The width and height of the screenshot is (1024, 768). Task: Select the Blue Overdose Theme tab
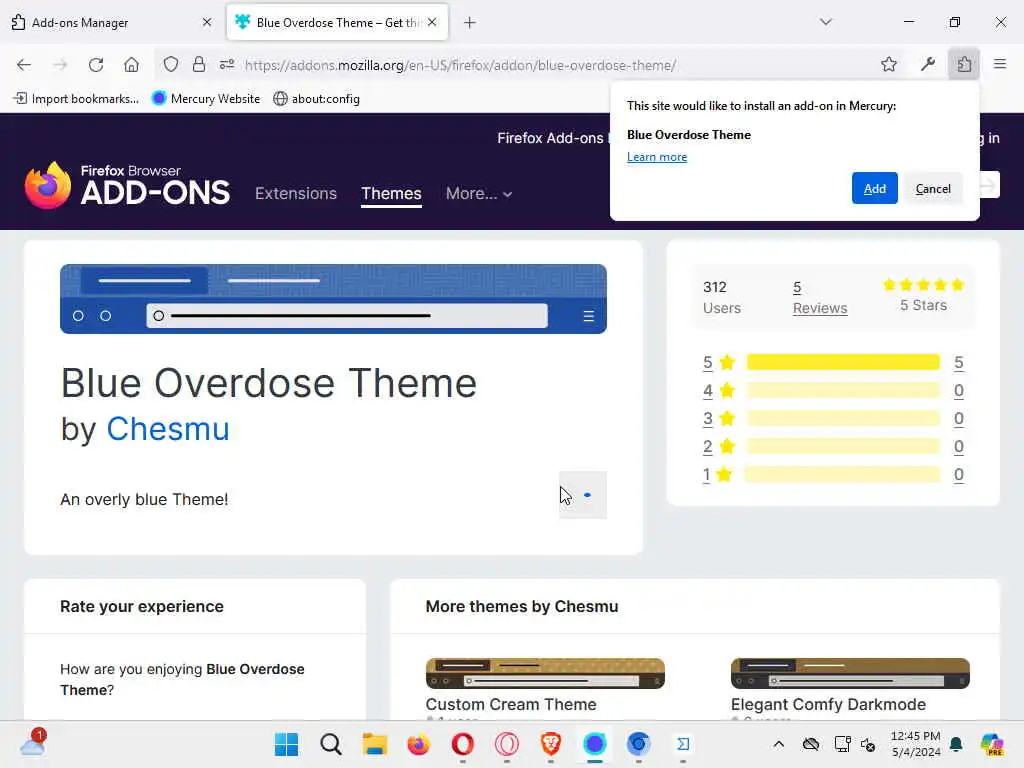coord(337,22)
